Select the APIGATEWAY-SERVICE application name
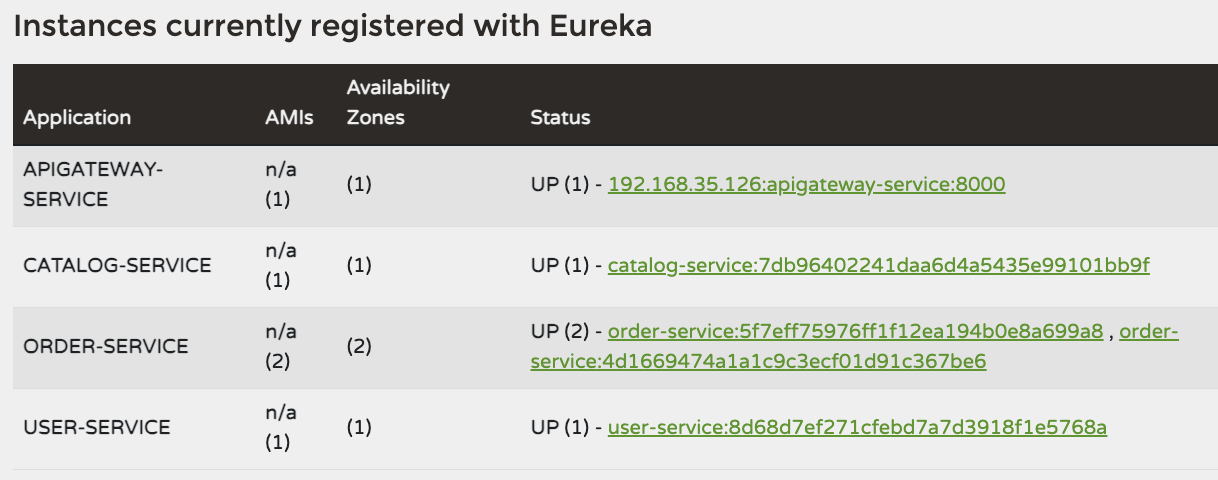The image size is (1218, 480). pyautogui.click(x=92, y=185)
